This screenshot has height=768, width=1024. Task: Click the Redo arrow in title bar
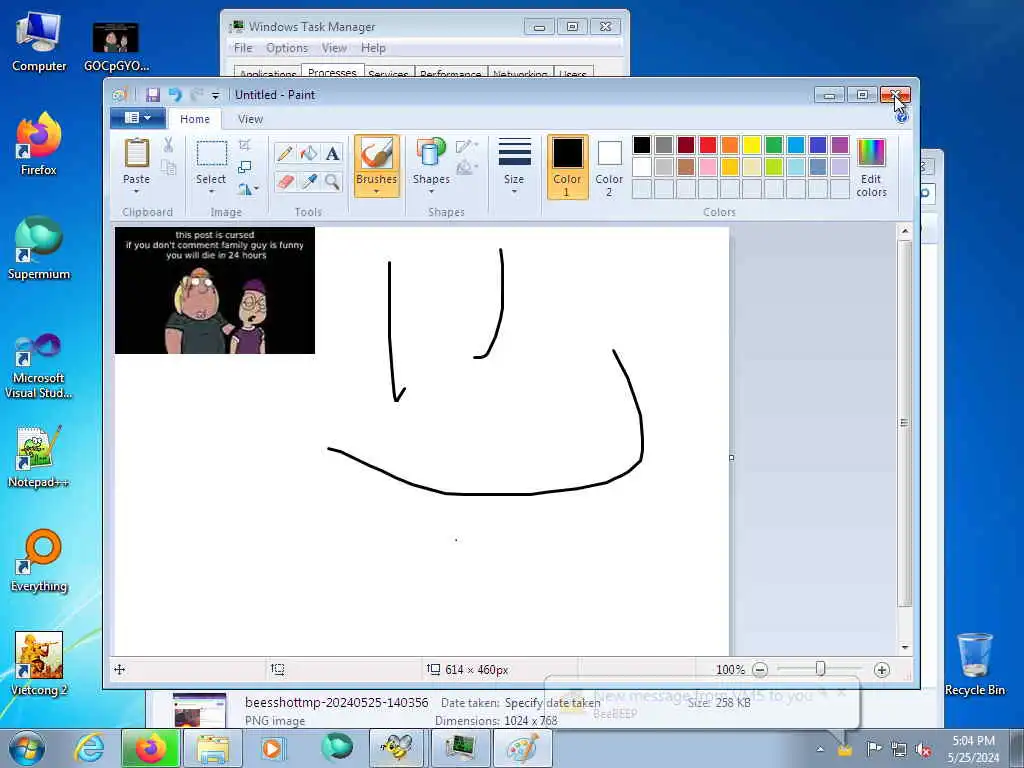[x=196, y=95]
